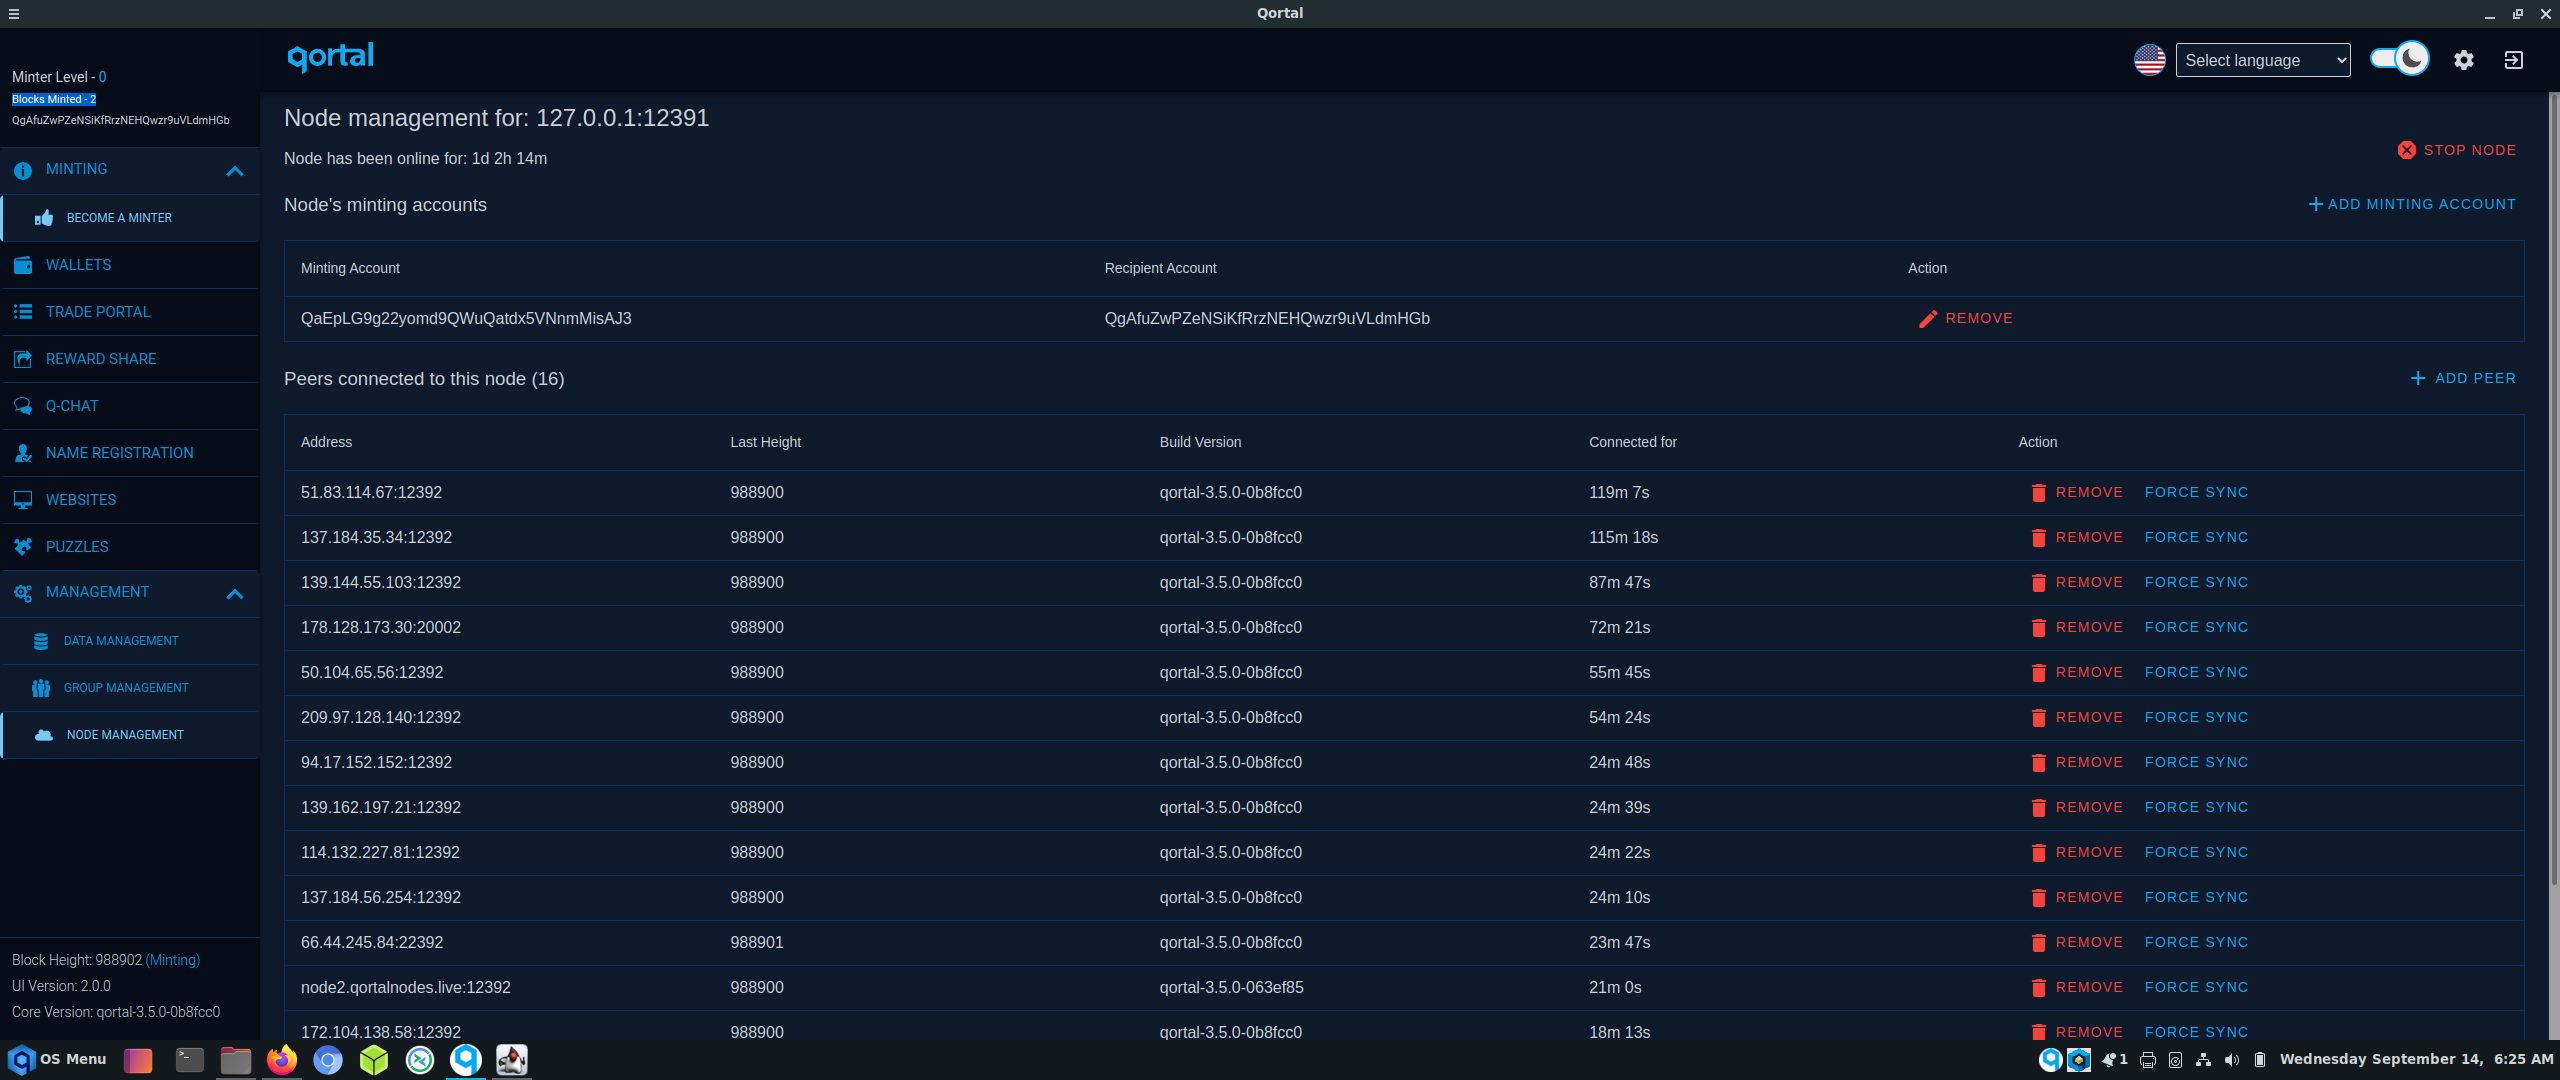Collapse the Minting section chevron

click(235, 171)
